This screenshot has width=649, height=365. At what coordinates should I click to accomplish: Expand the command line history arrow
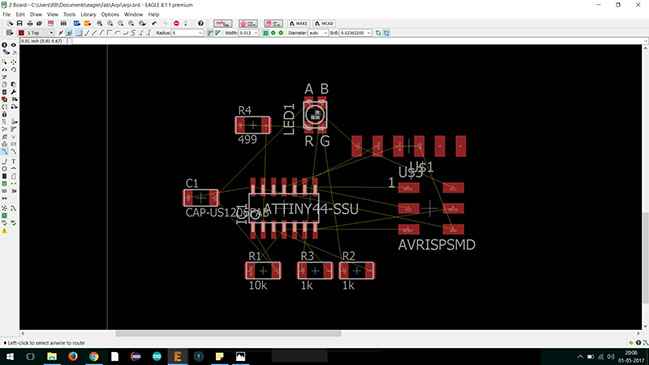pyautogui.click(x=645, y=41)
